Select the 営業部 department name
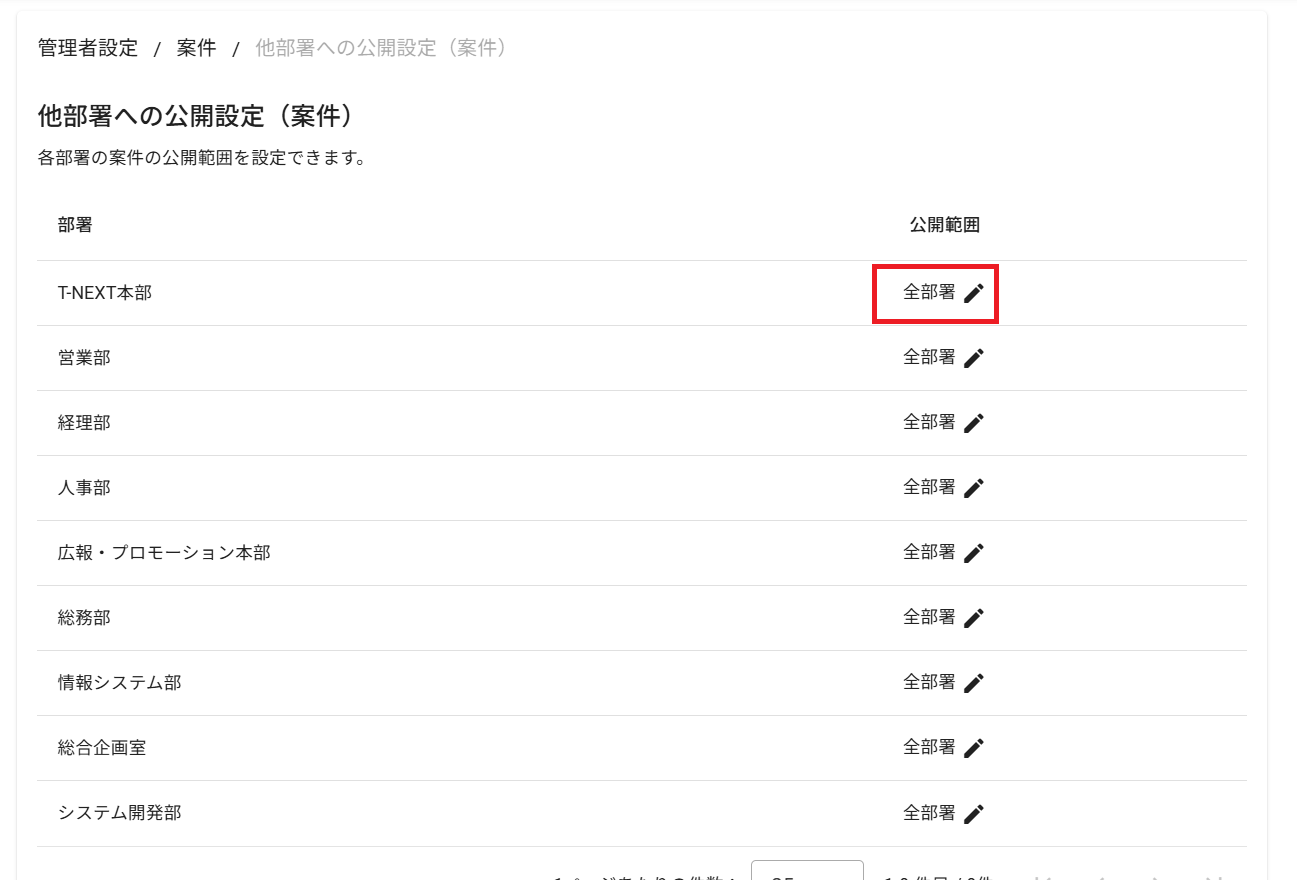 84,358
